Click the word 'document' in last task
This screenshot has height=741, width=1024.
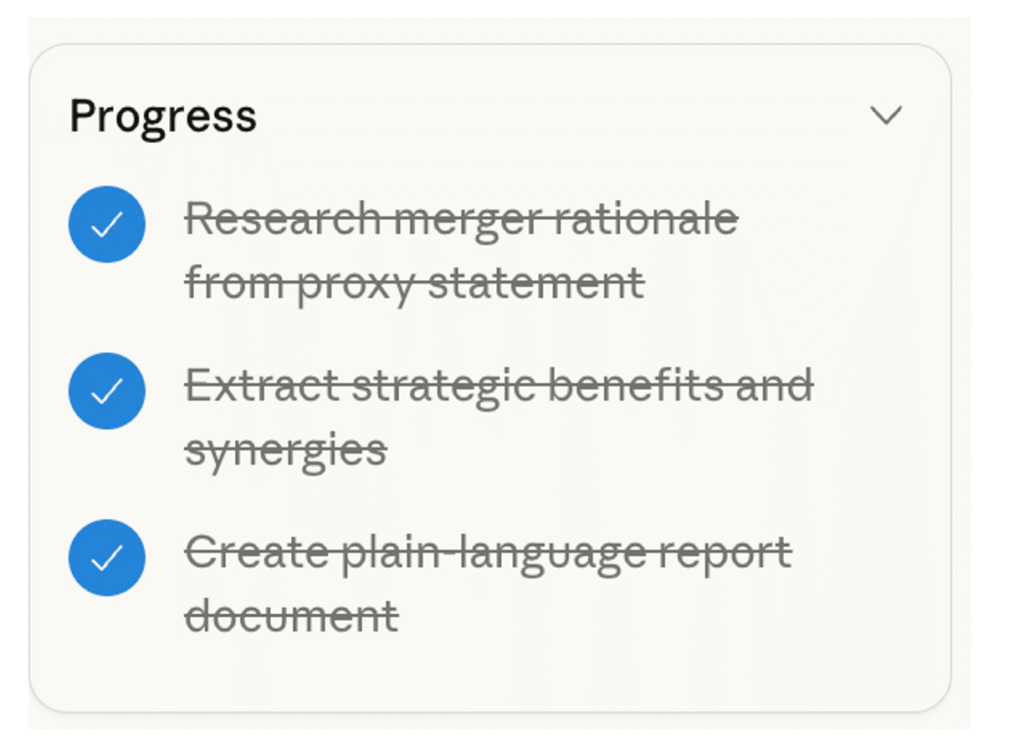coord(291,616)
